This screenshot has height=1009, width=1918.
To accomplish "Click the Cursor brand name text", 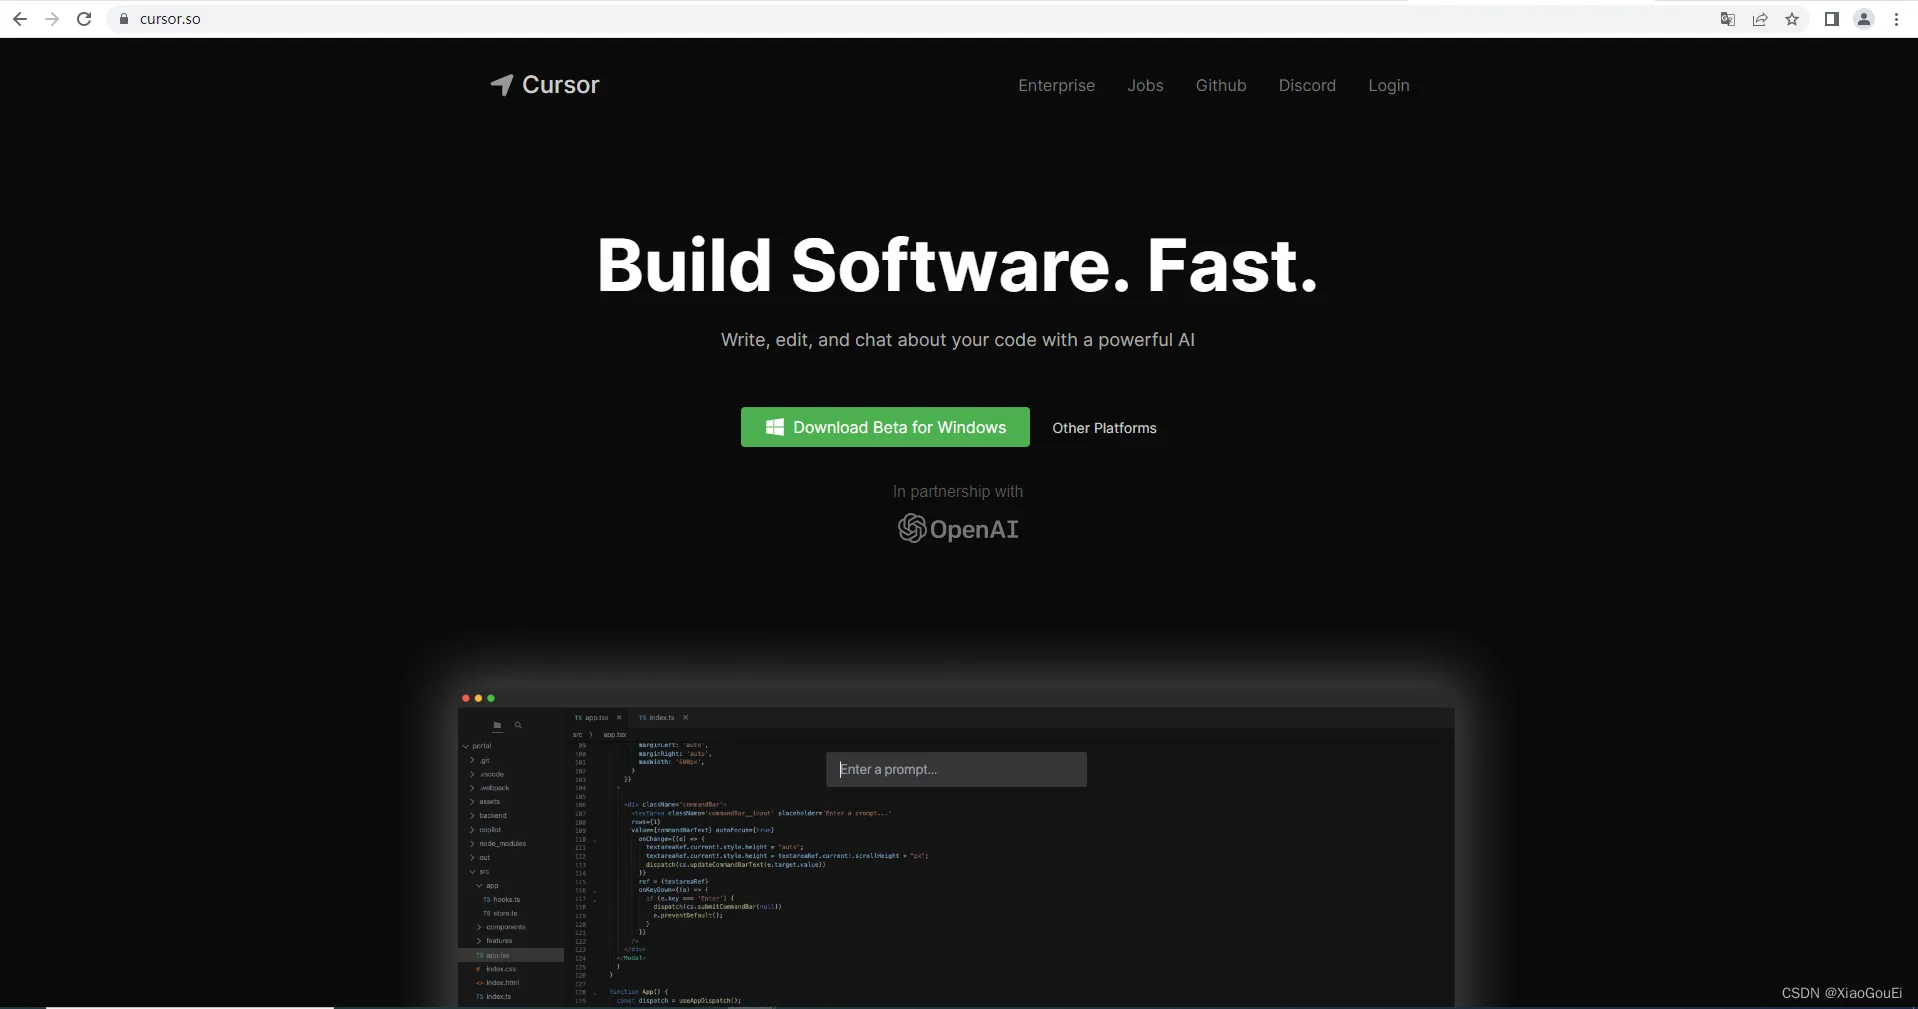I will (561, 85).
